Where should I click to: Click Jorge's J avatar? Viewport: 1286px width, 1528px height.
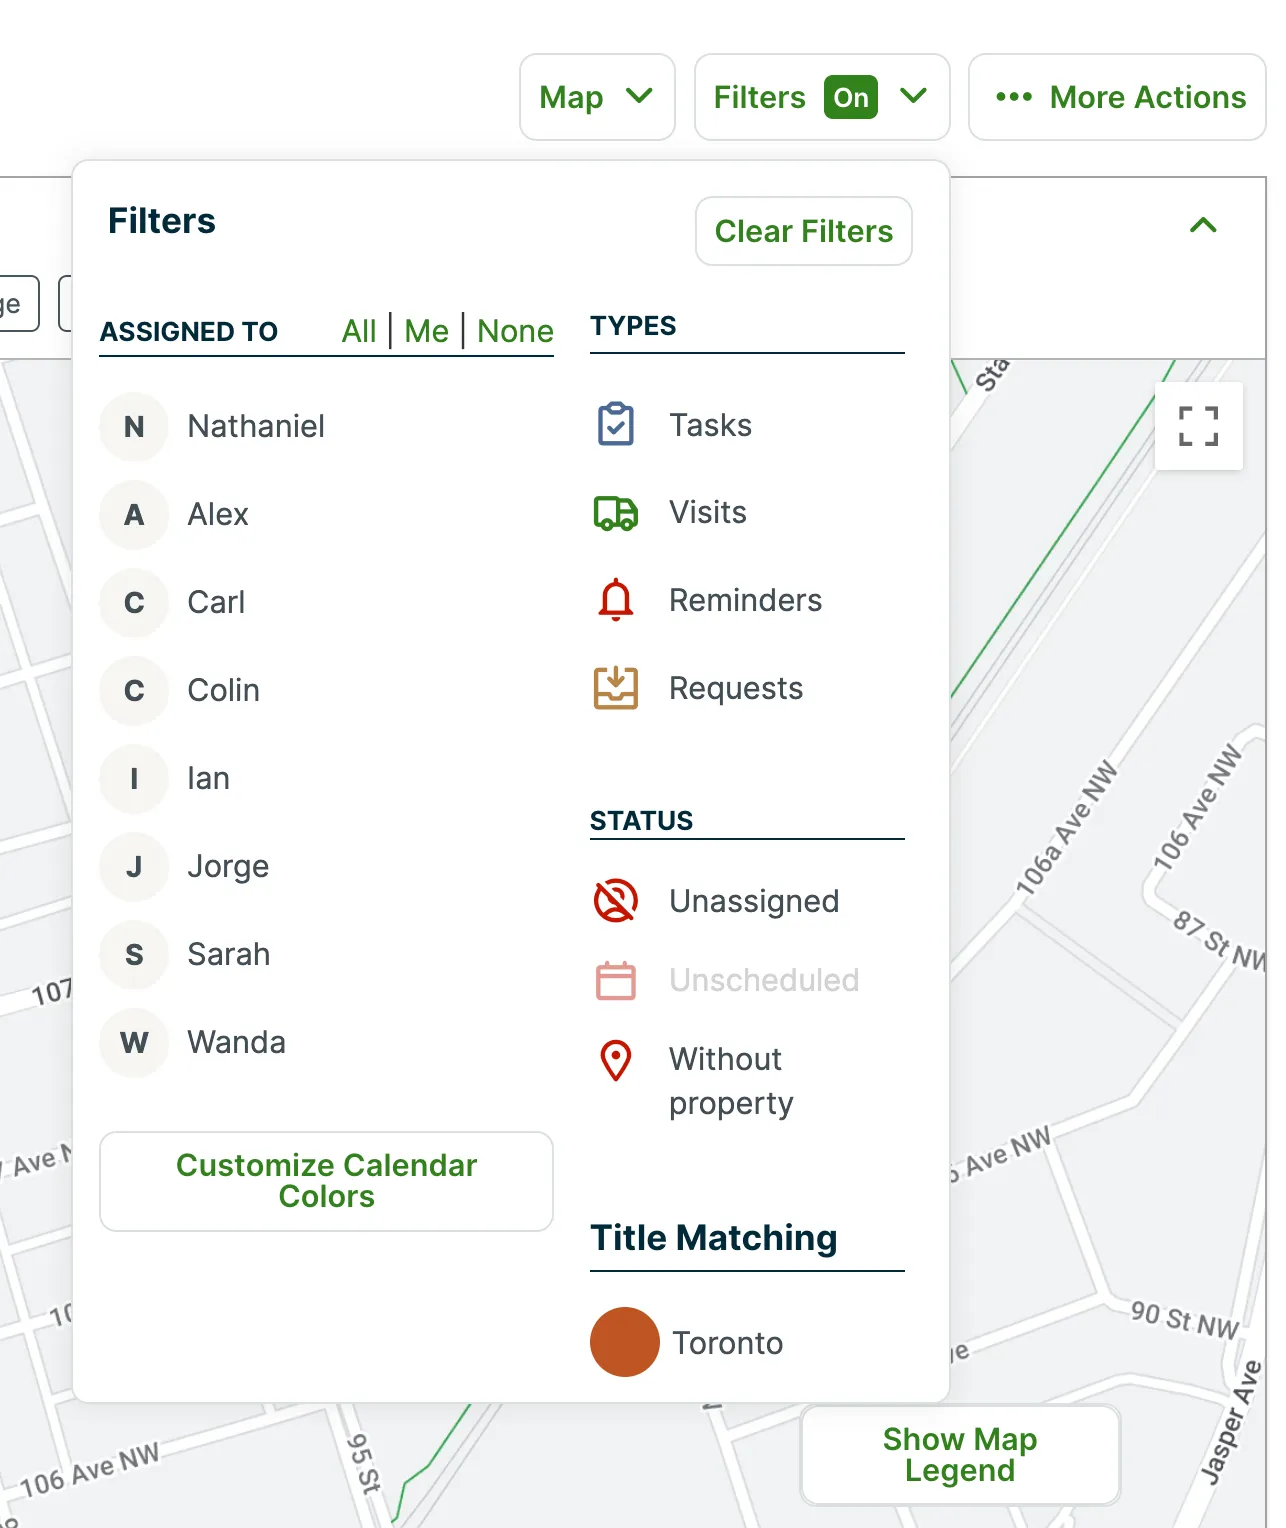click(134, 867)
